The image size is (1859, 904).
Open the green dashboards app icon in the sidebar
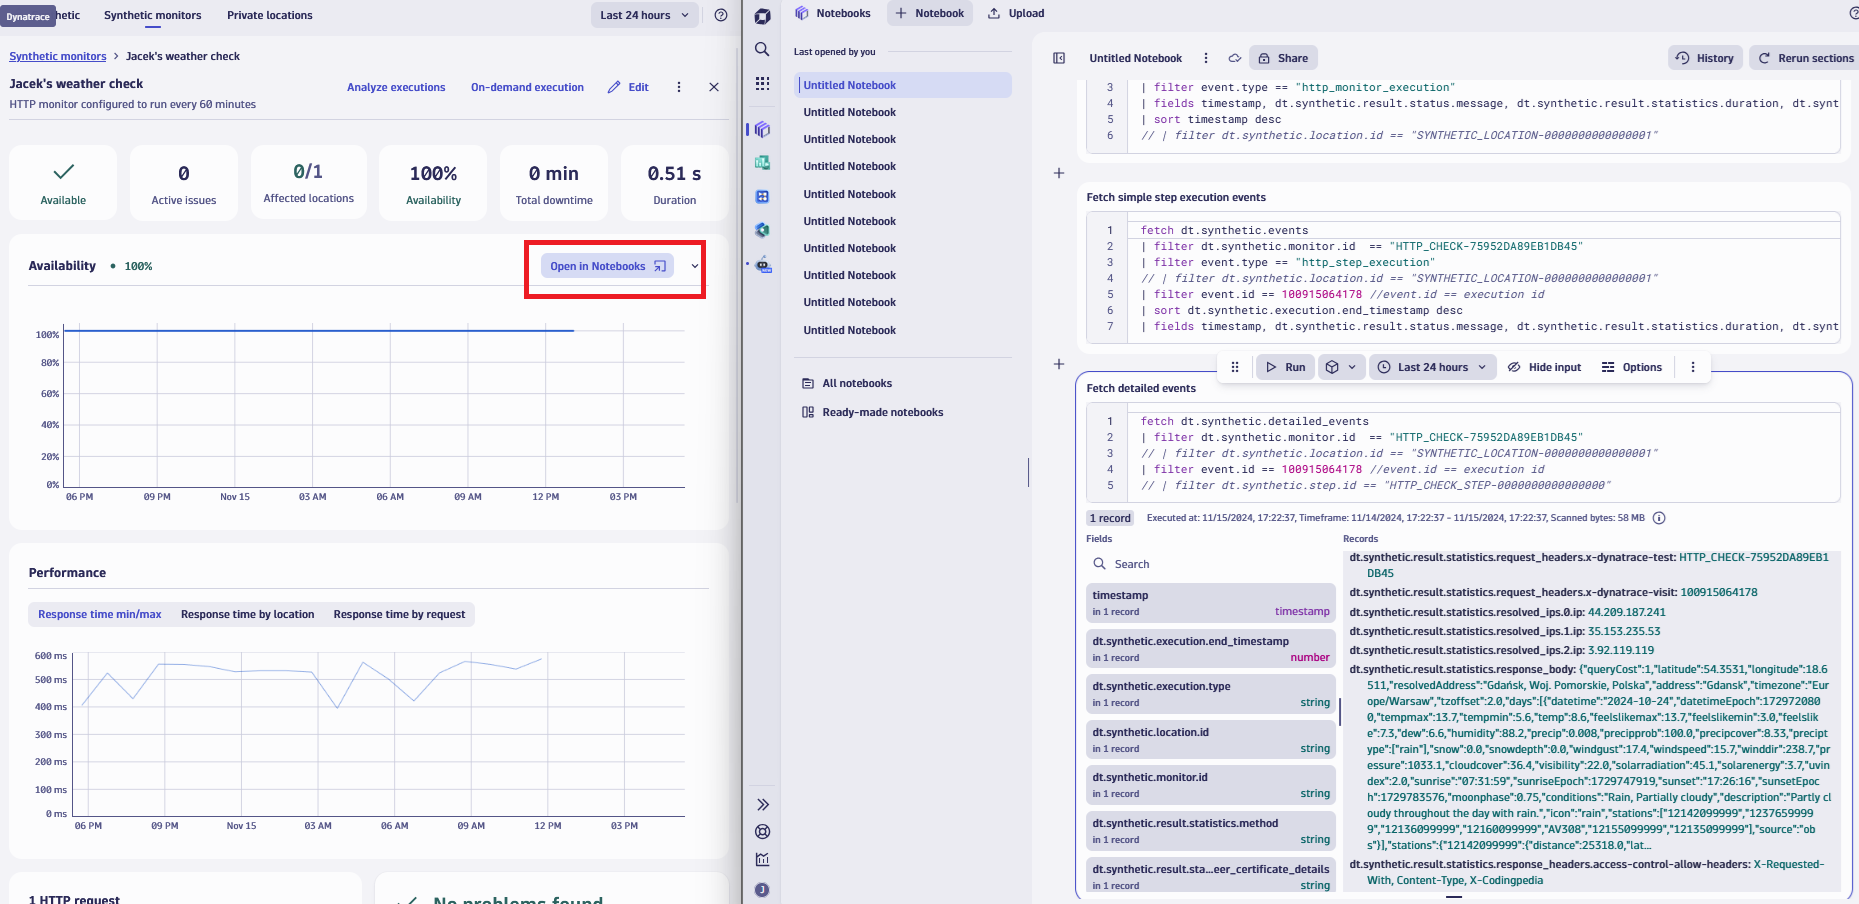click(x=762, y=162)
